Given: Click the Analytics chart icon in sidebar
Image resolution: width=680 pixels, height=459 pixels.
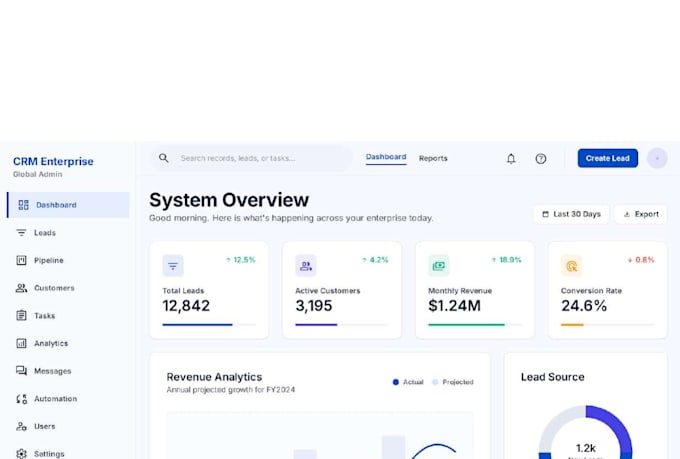Looking at the screenshot, I should tap(21, 343).
